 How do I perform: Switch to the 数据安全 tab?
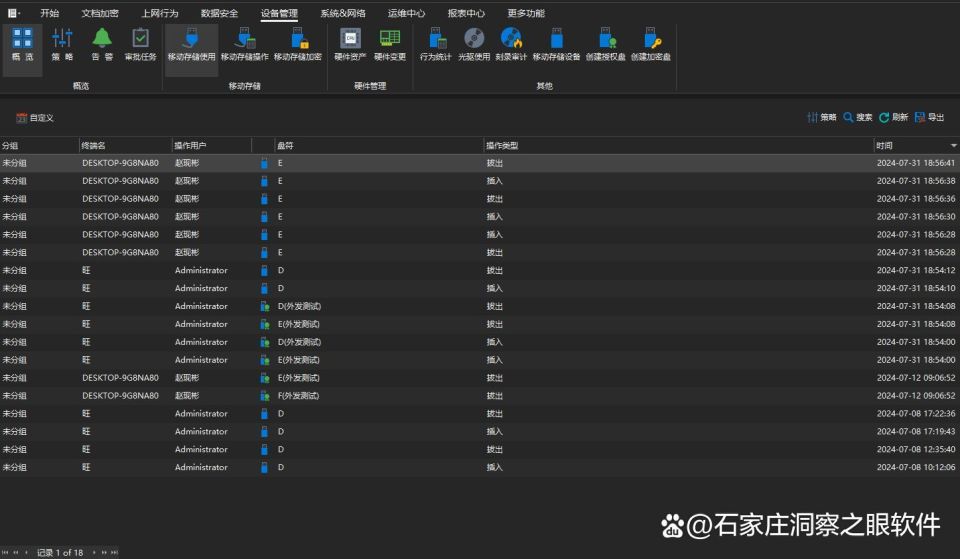coord(219,13)
